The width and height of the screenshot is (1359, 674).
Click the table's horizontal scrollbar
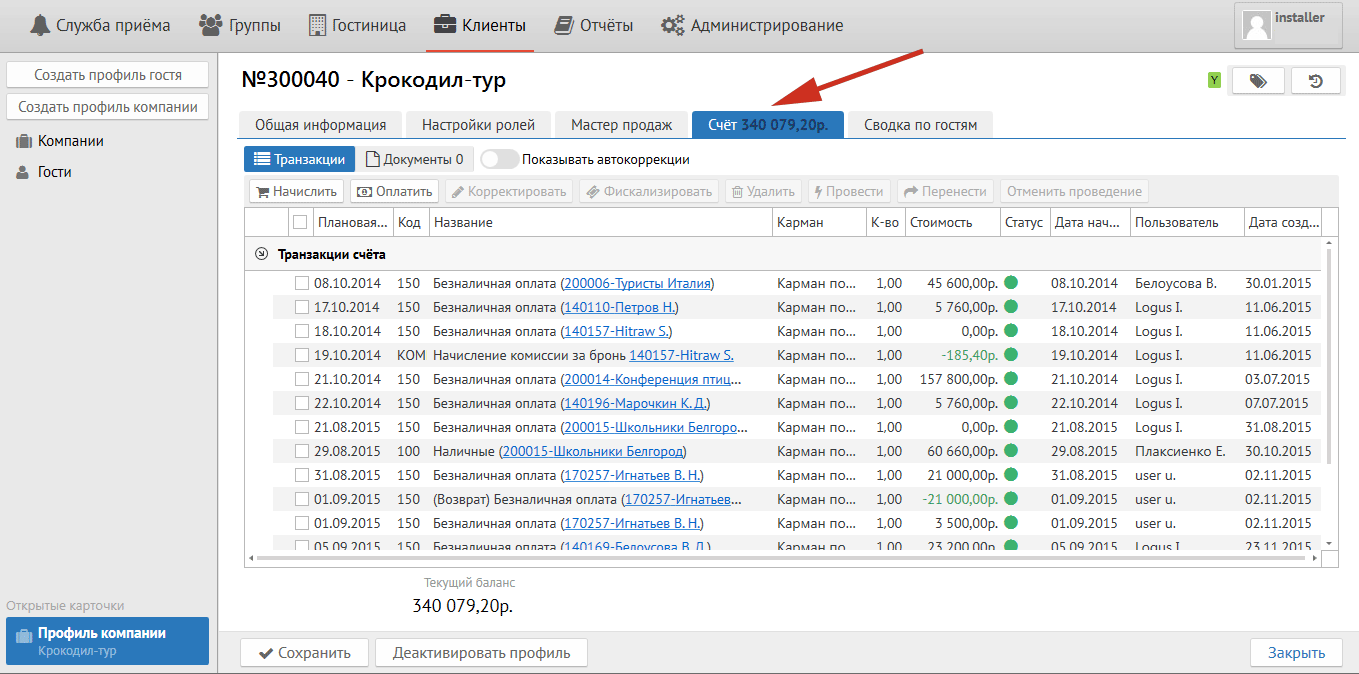click(x=780, y=558)
